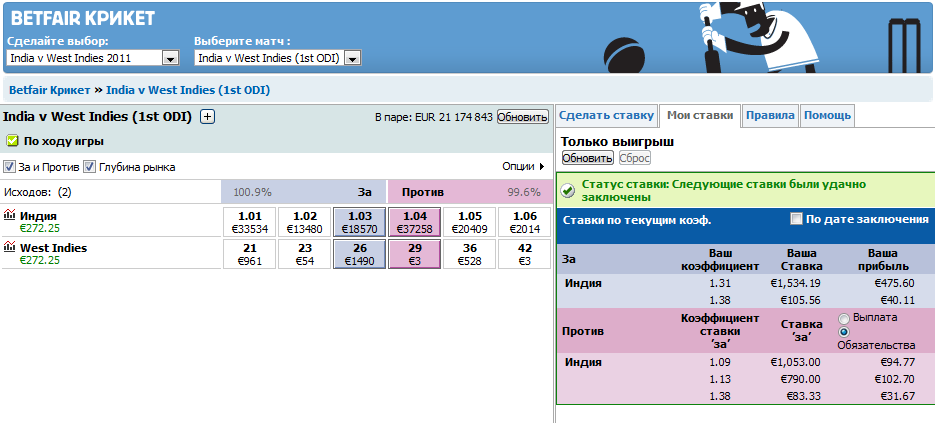Enable the По дате заключения checkbox

click(x=796, y=219)
